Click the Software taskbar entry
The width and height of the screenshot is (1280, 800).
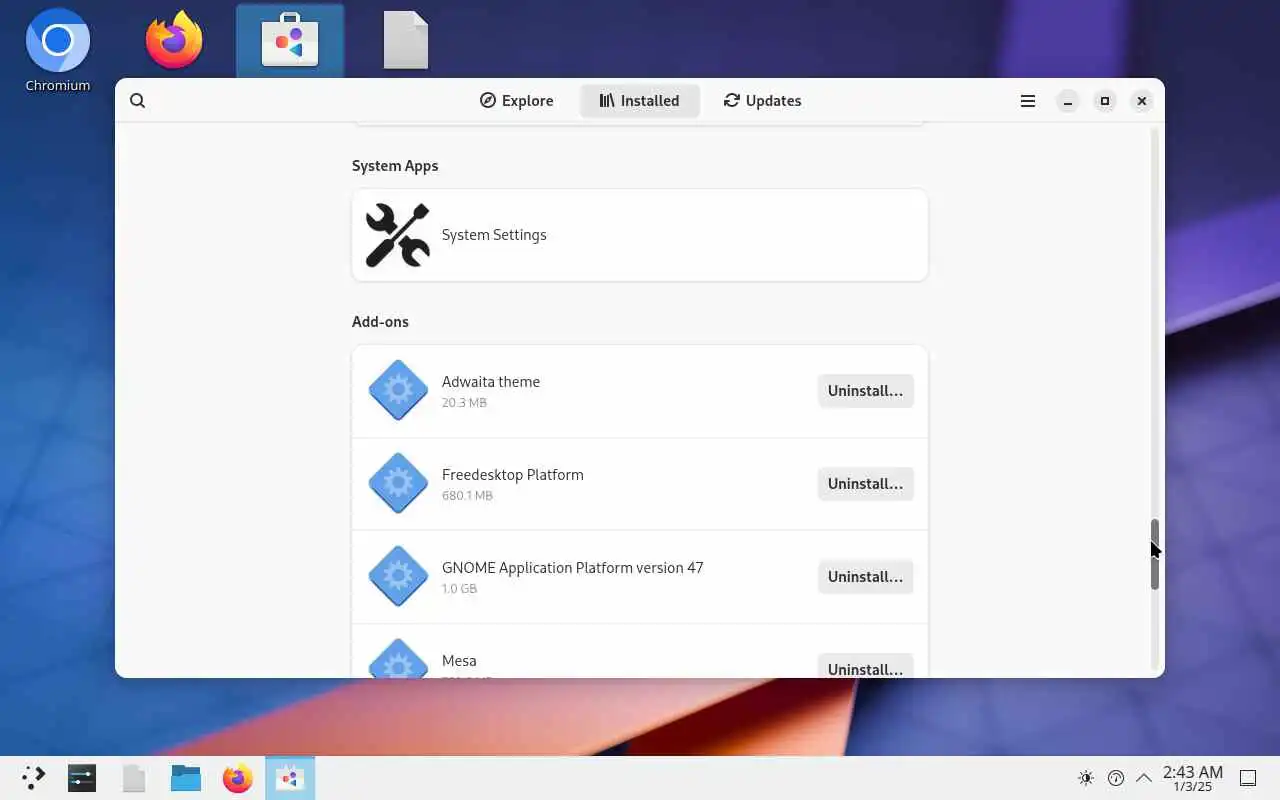coord(290,778)
